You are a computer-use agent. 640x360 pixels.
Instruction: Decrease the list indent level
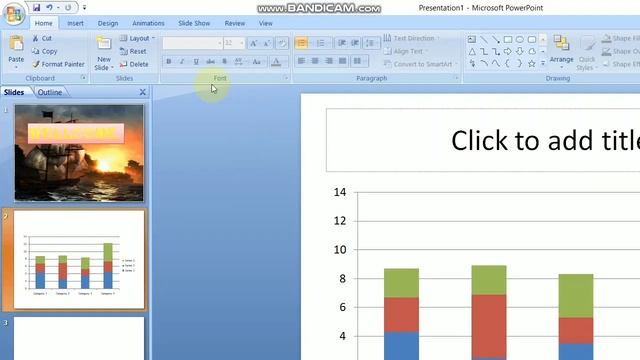(342, 43)
